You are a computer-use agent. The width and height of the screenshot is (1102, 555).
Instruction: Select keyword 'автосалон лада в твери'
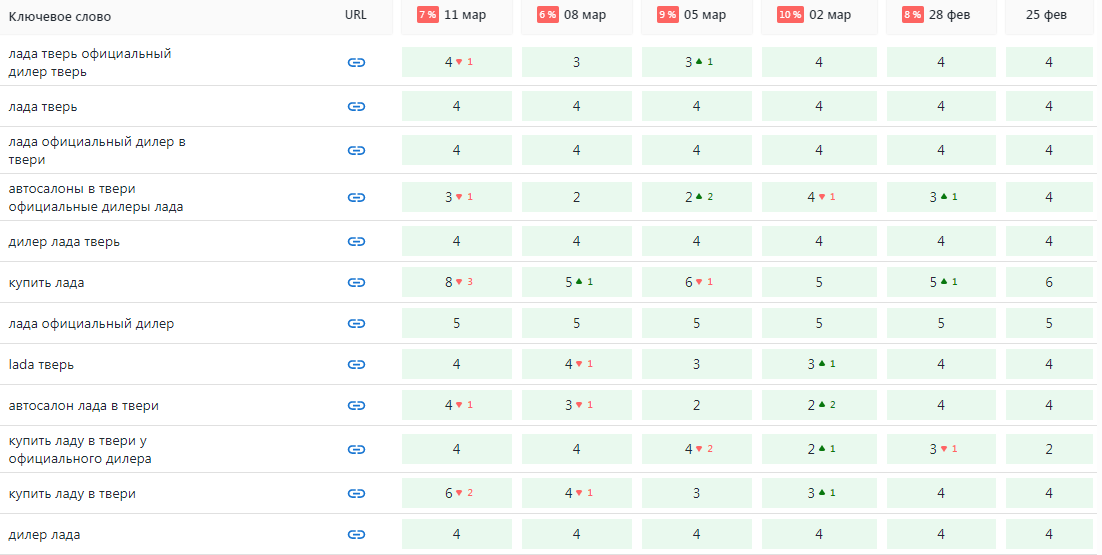pos(84,405)
